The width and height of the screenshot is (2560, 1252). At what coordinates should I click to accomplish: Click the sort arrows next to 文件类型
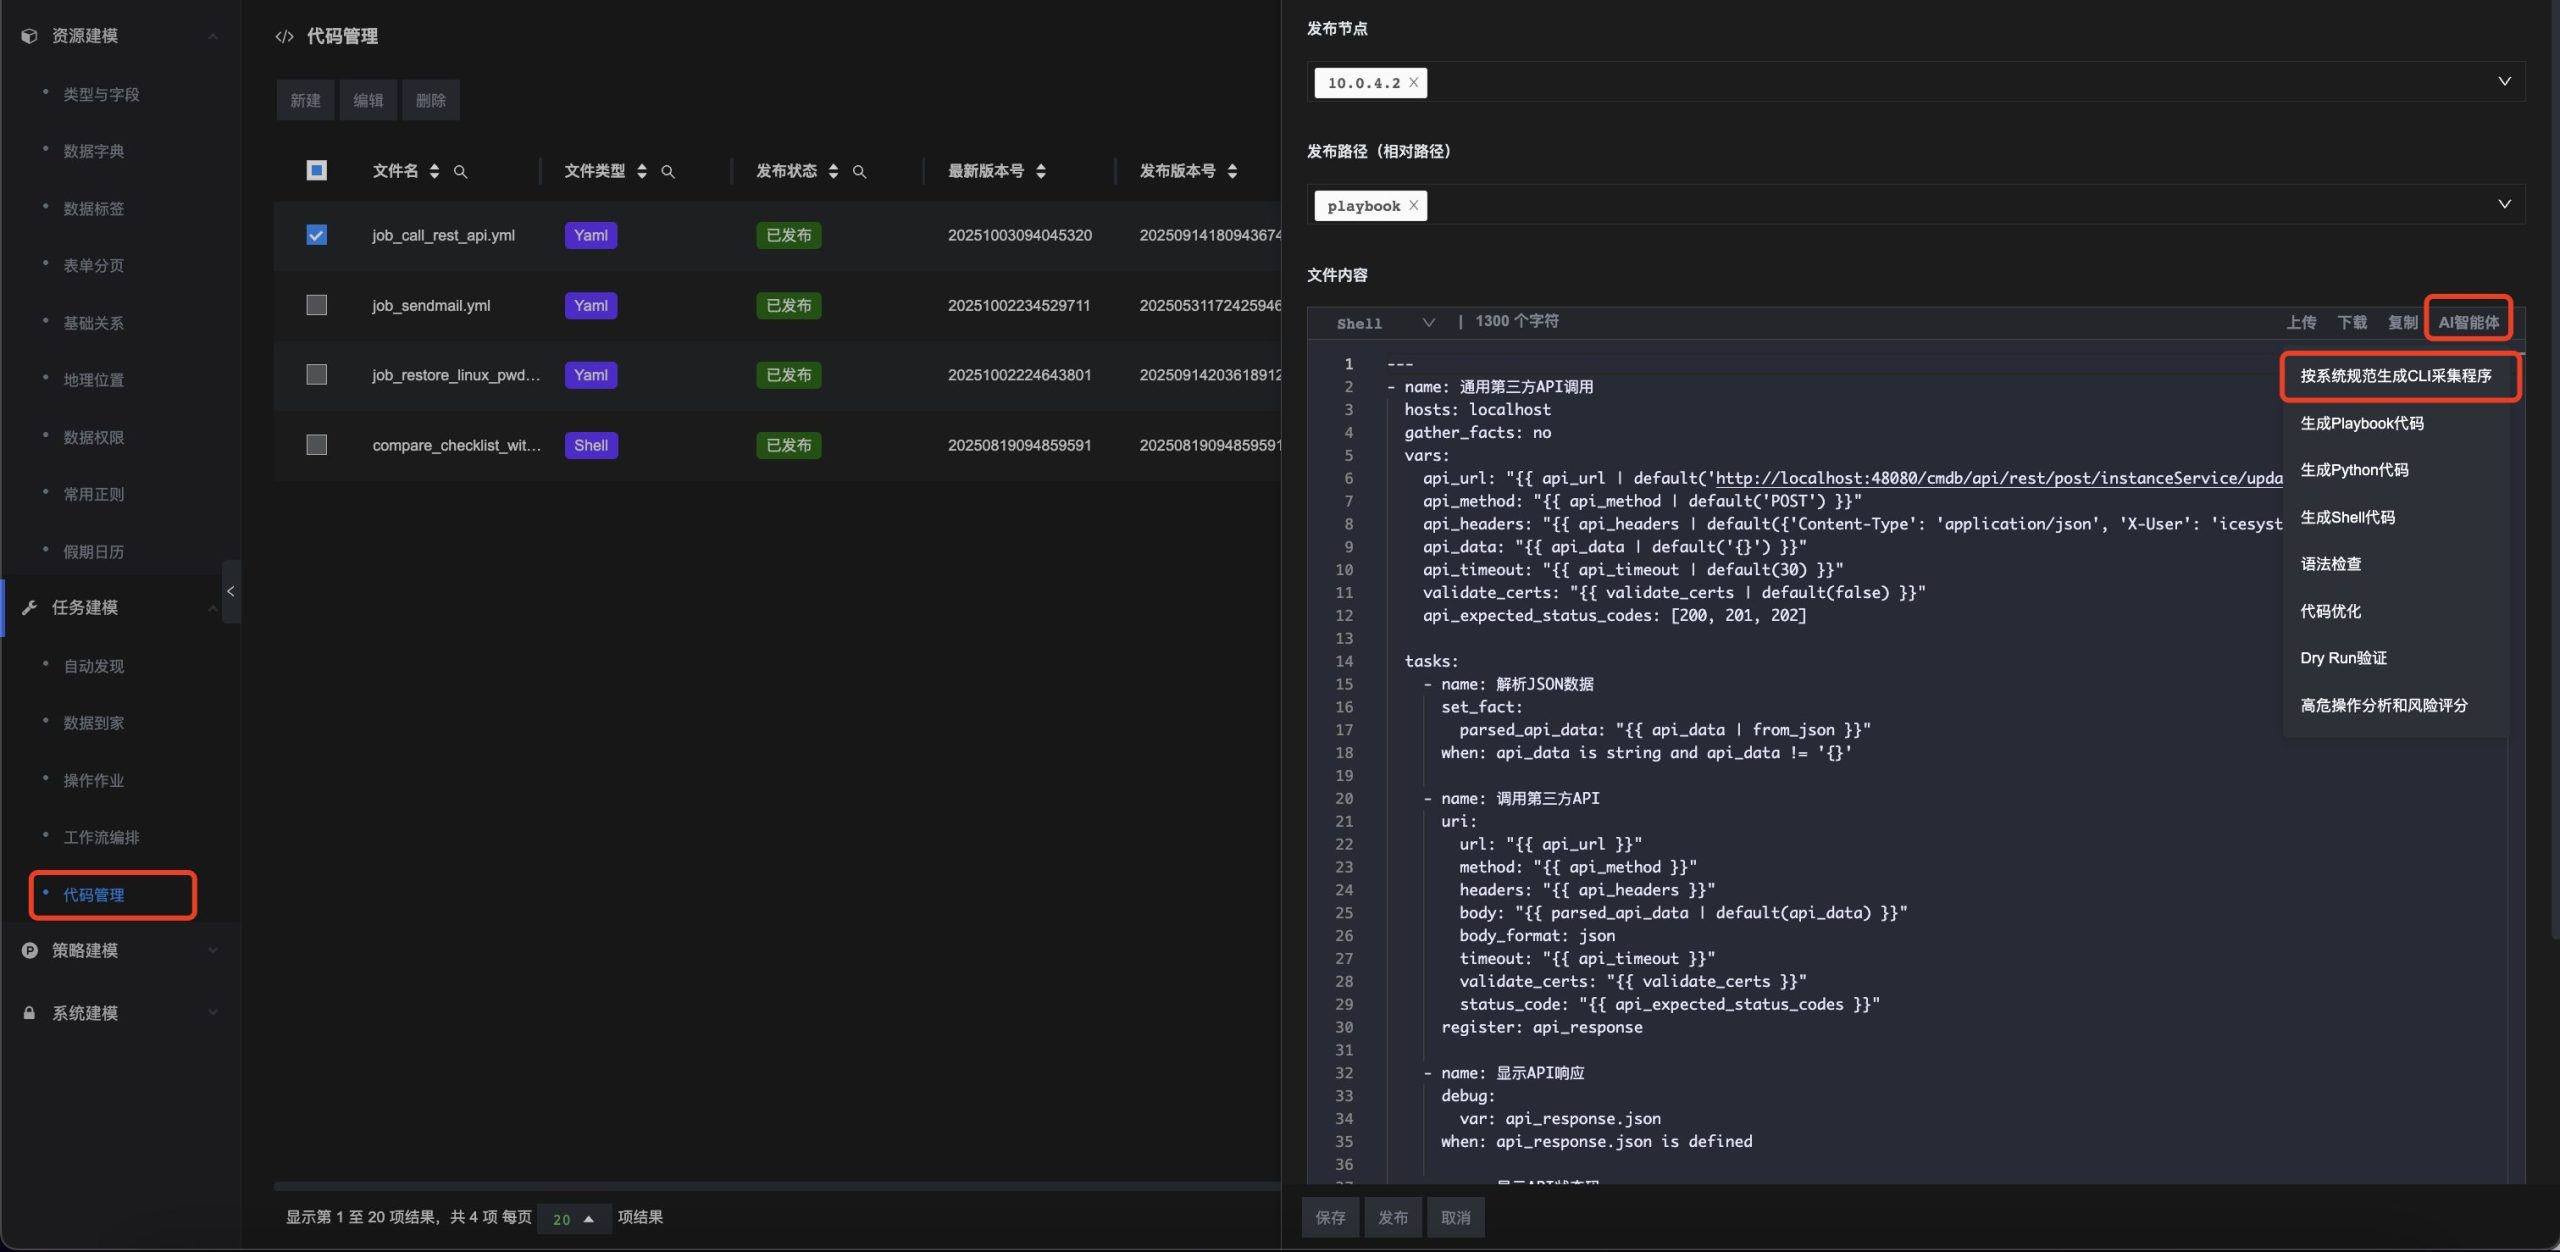coord(642,172)
